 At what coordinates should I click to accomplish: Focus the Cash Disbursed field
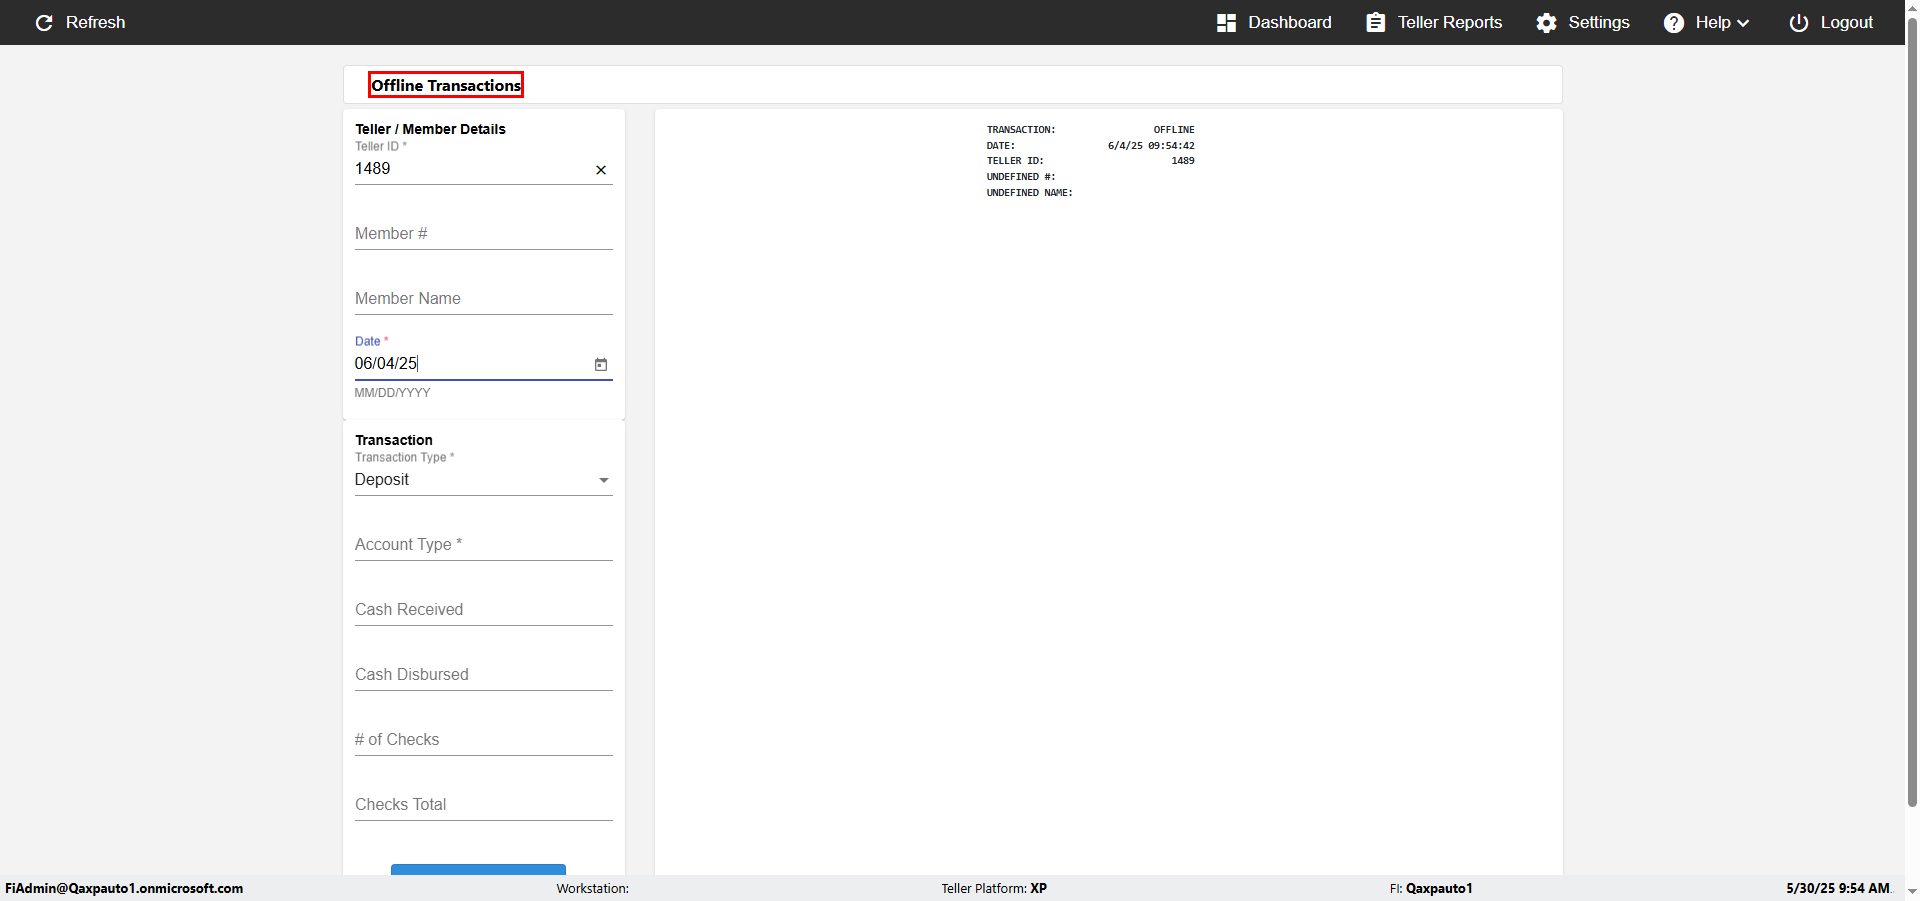(483, 675)
